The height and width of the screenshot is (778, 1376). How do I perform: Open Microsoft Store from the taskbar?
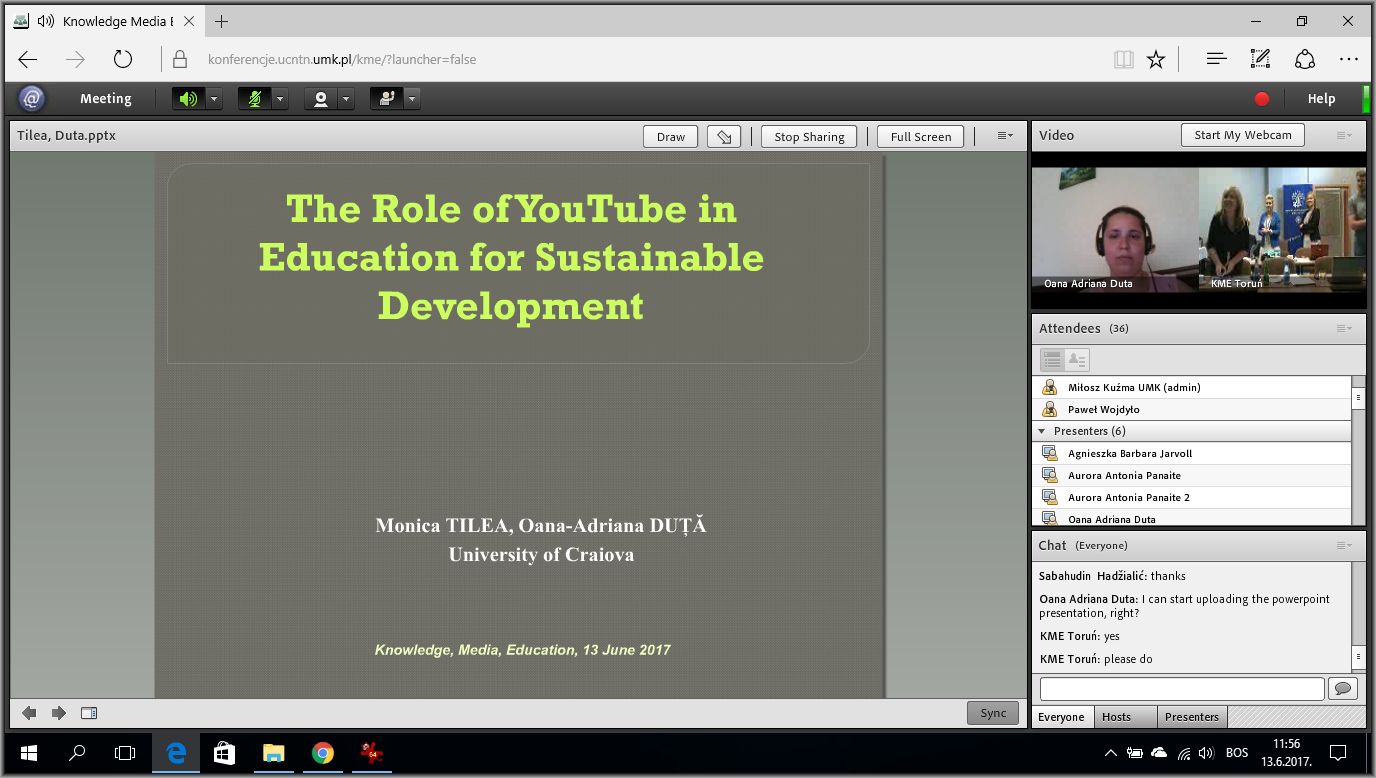225,753
